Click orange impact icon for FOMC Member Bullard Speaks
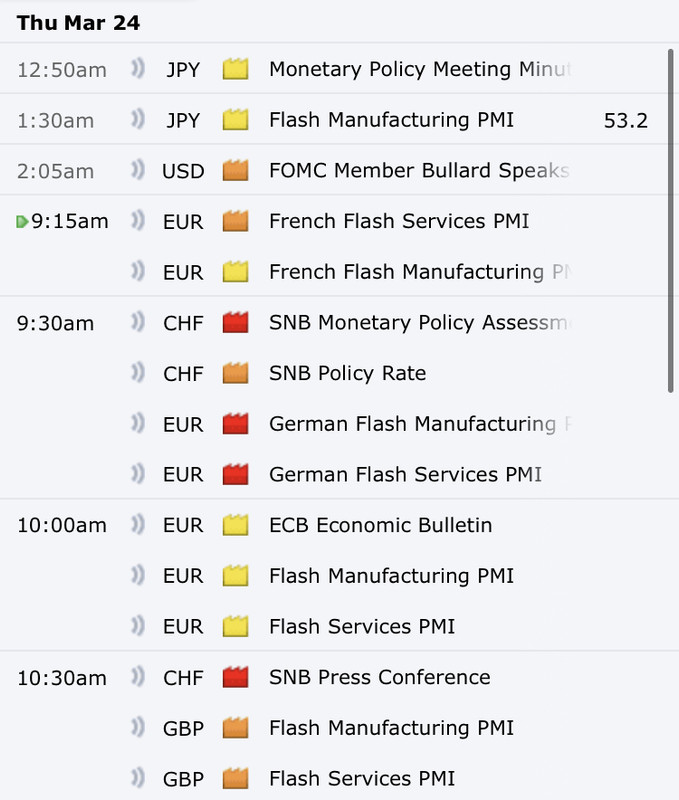 [x=235, y=170]
